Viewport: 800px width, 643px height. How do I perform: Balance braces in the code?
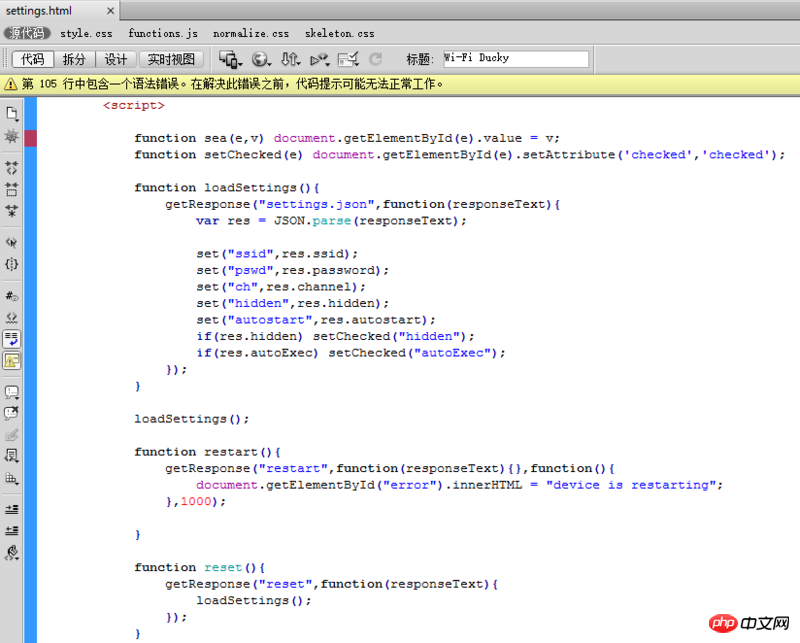pyautogui.click(x=11, y=264)
